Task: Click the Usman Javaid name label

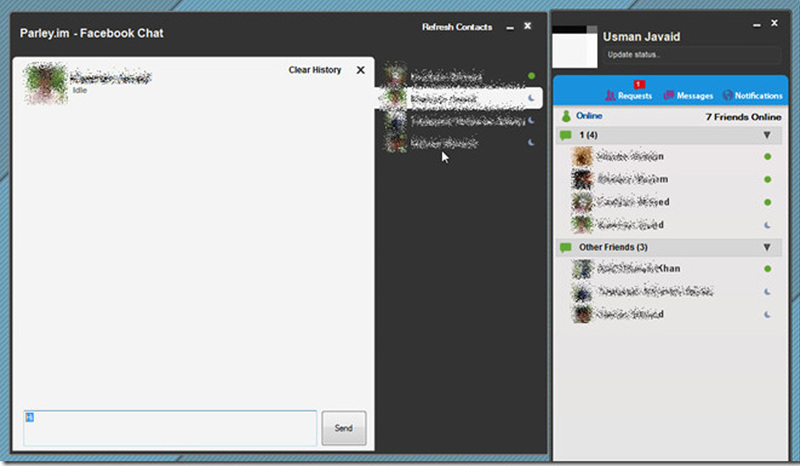Action: (641, 37)
